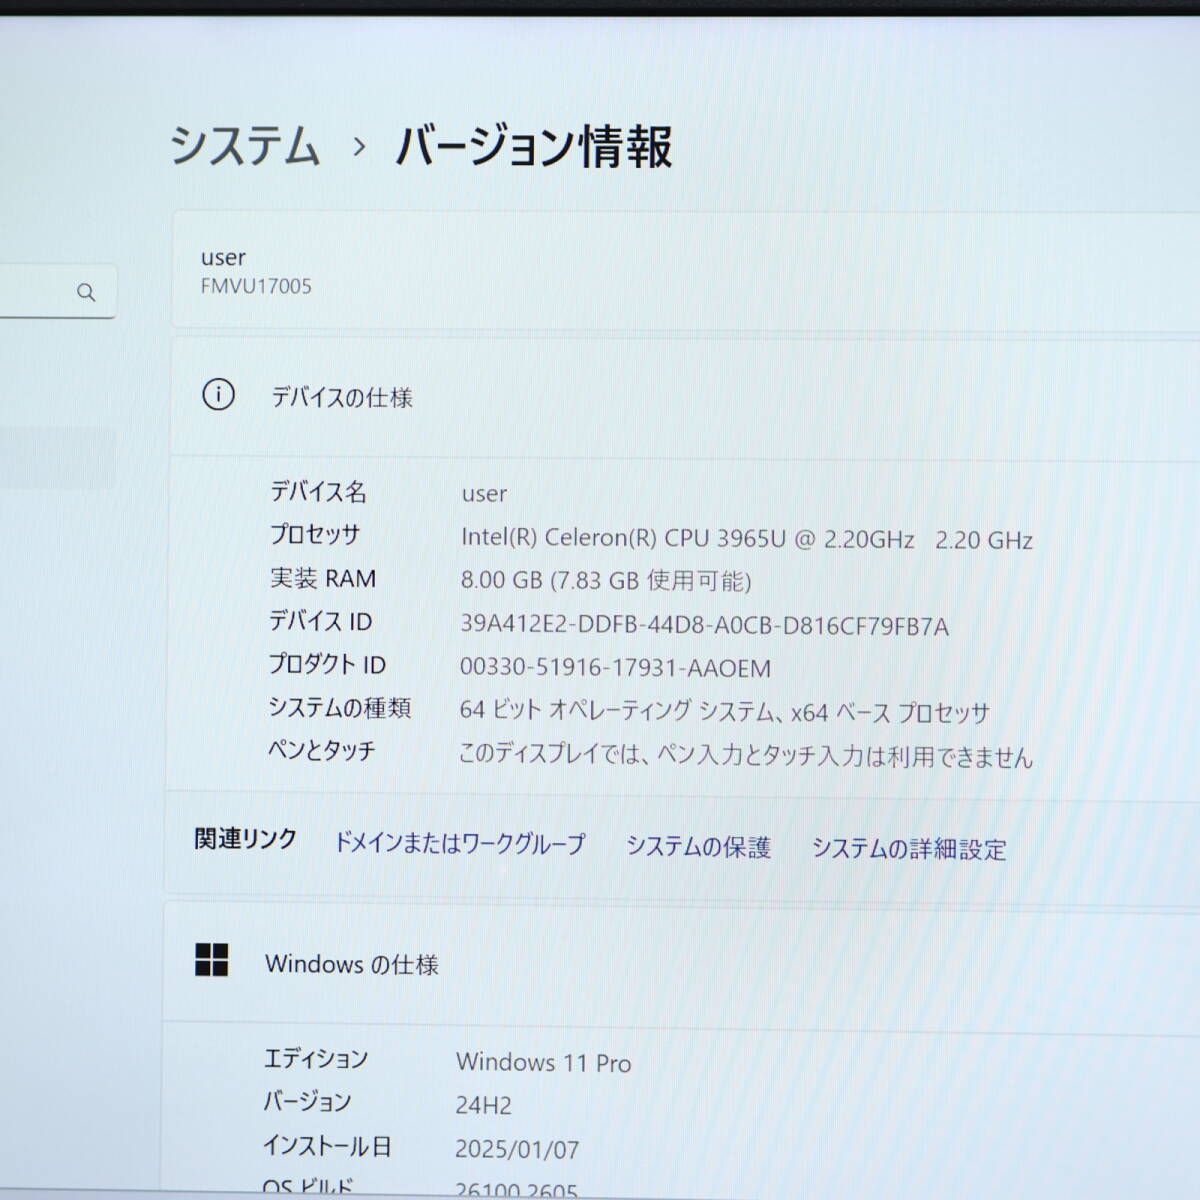
Task: Go back to システム breadcrumb
Action: (x=245, y=145)
